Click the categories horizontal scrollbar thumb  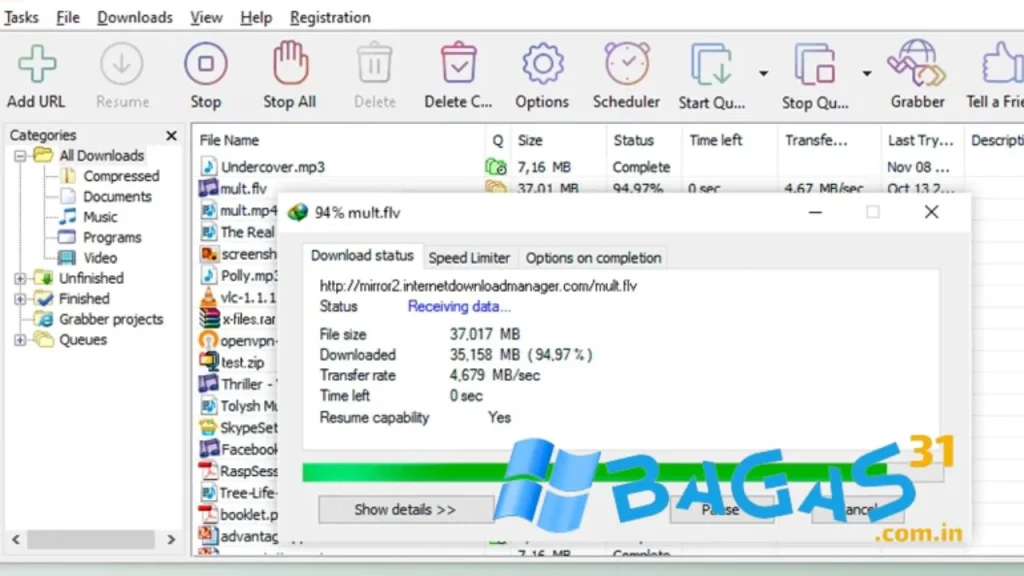[91, 539]
